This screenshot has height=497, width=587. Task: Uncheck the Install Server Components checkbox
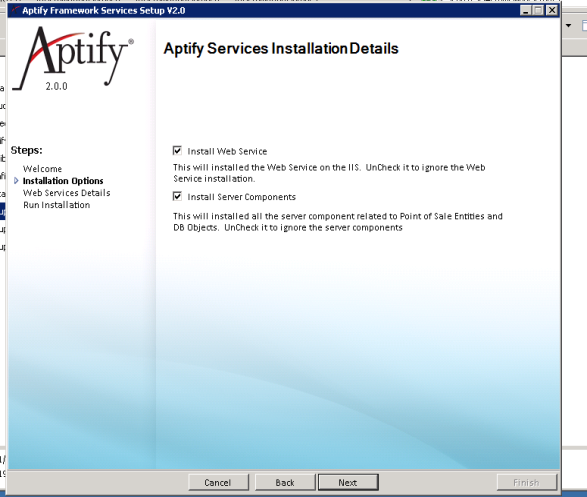point(177,196)
